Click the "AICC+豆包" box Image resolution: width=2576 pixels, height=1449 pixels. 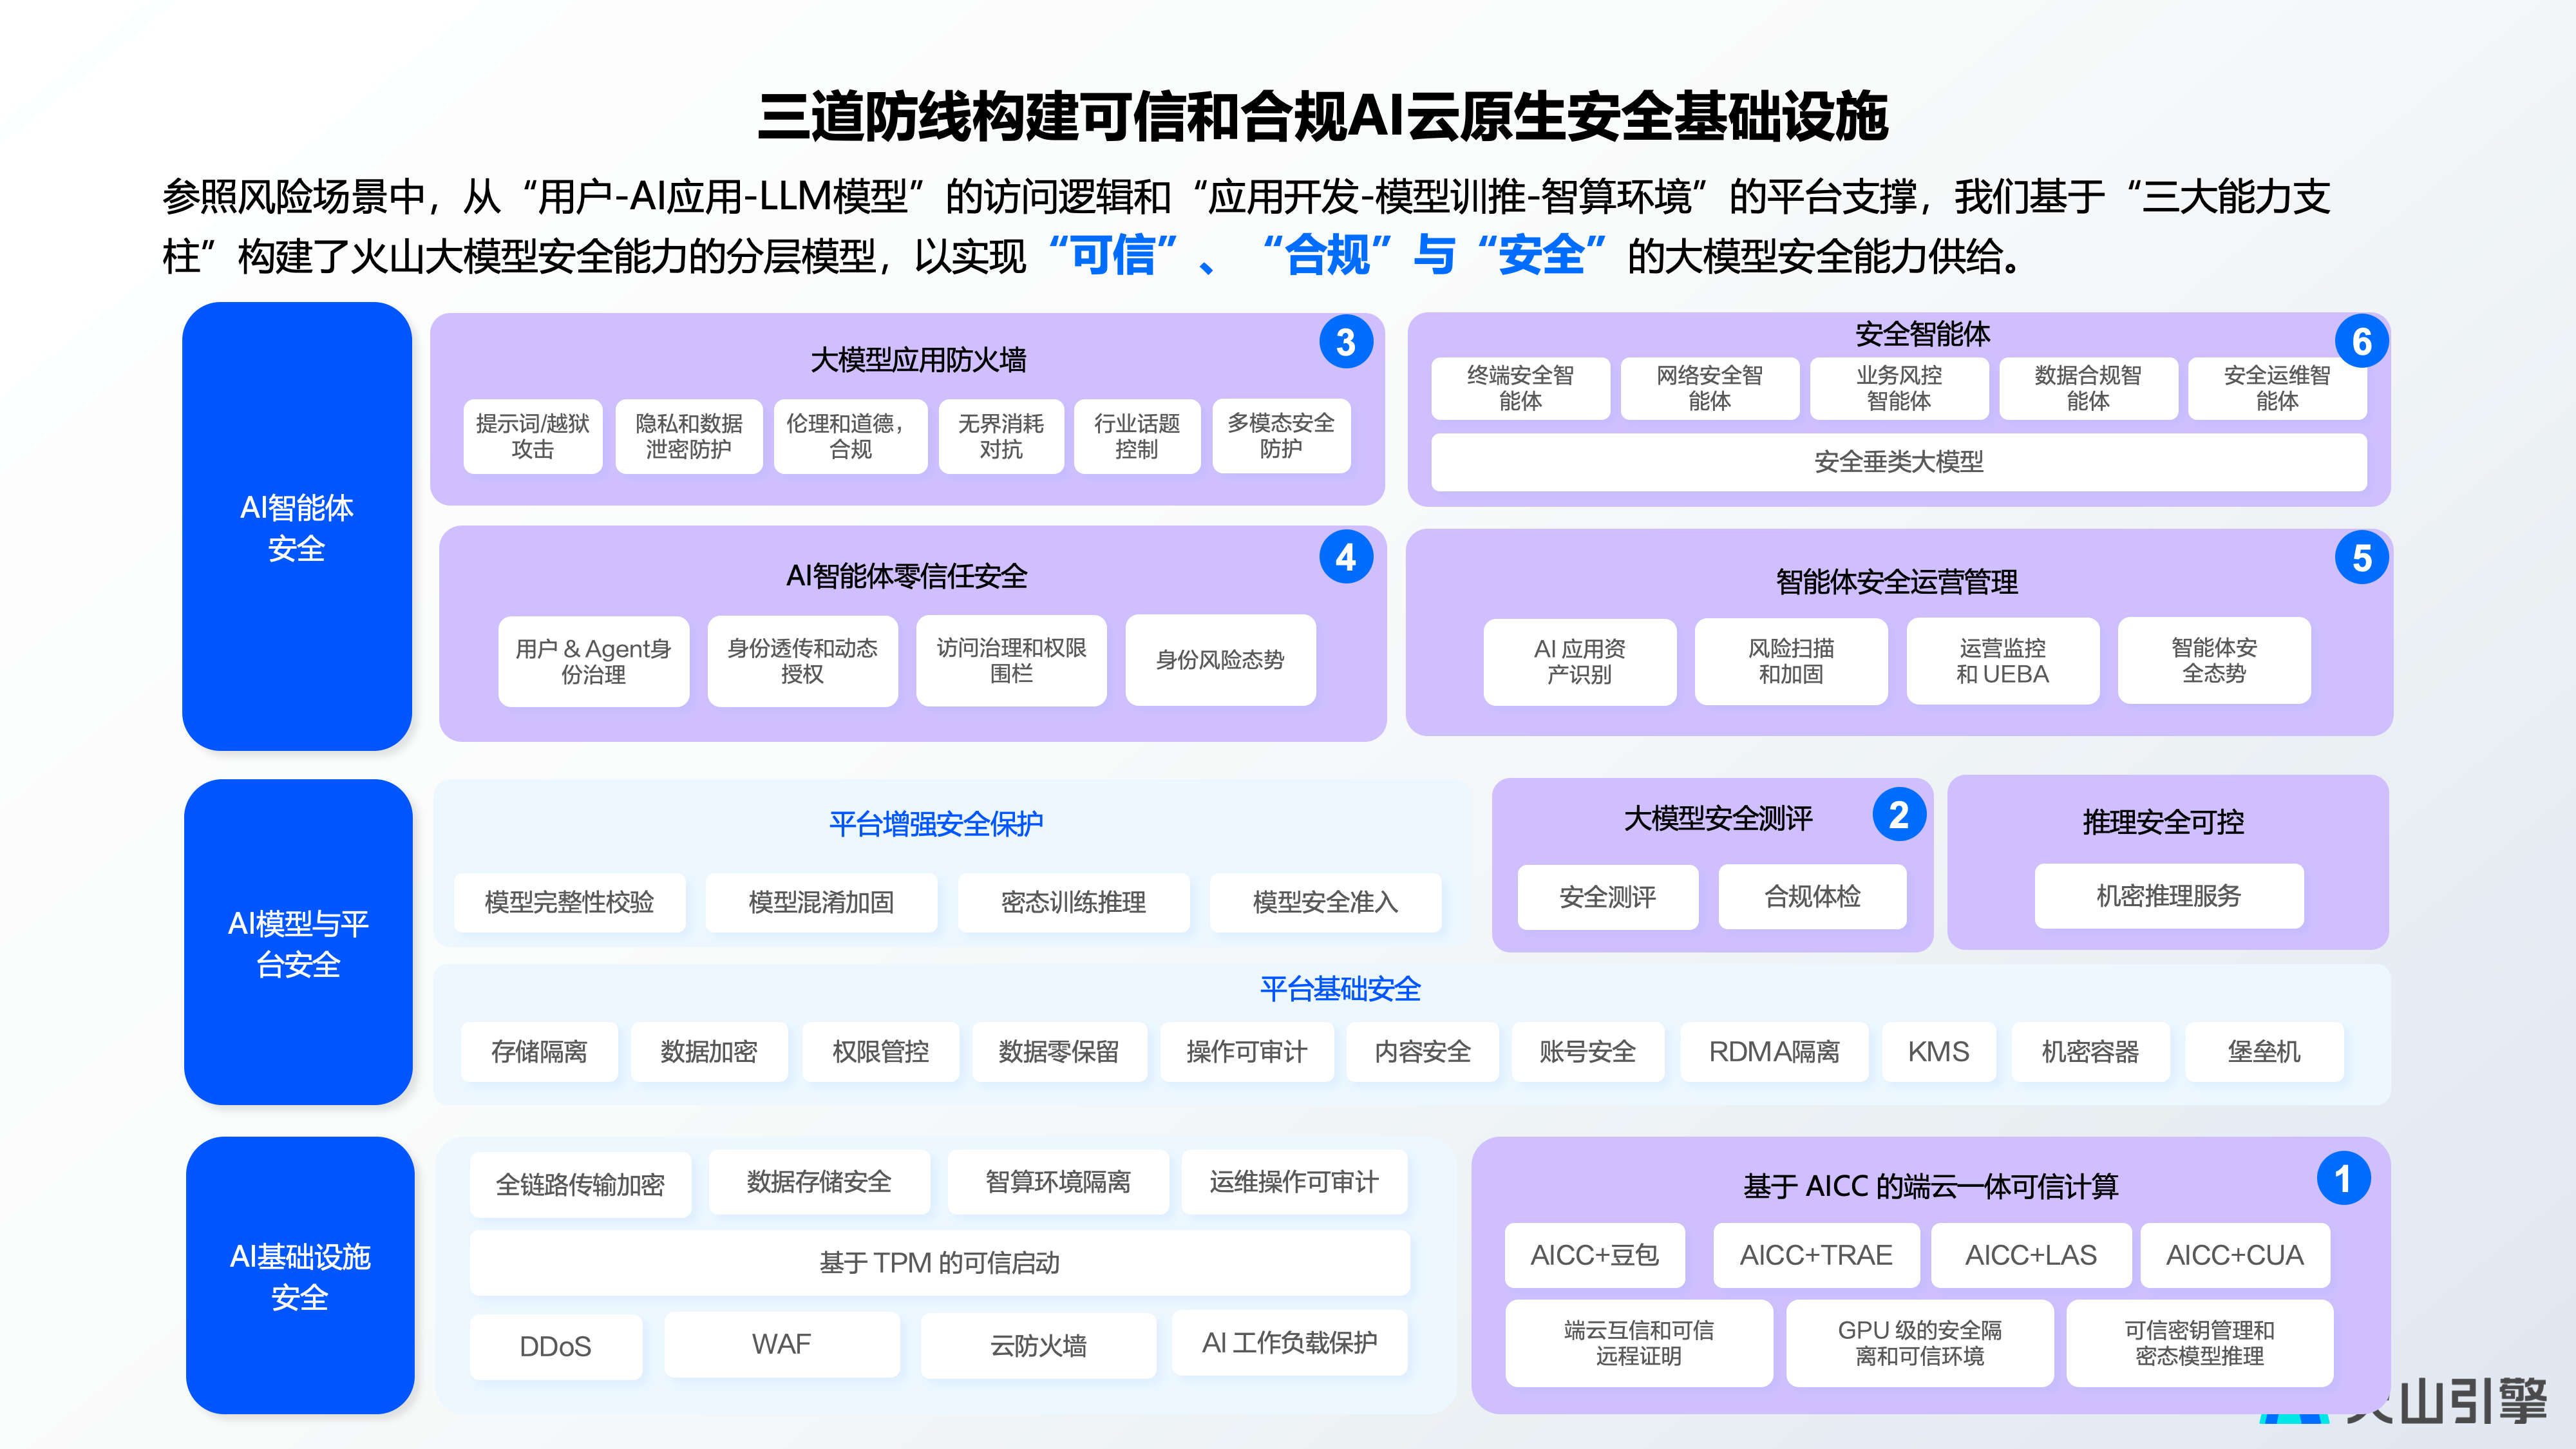1595,1255
